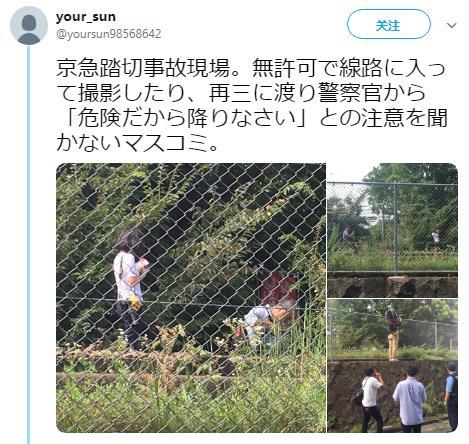Viewport: 469px width, 444px height.
Task: Click uniformed officer at photo edge
Action: point(451,396)
